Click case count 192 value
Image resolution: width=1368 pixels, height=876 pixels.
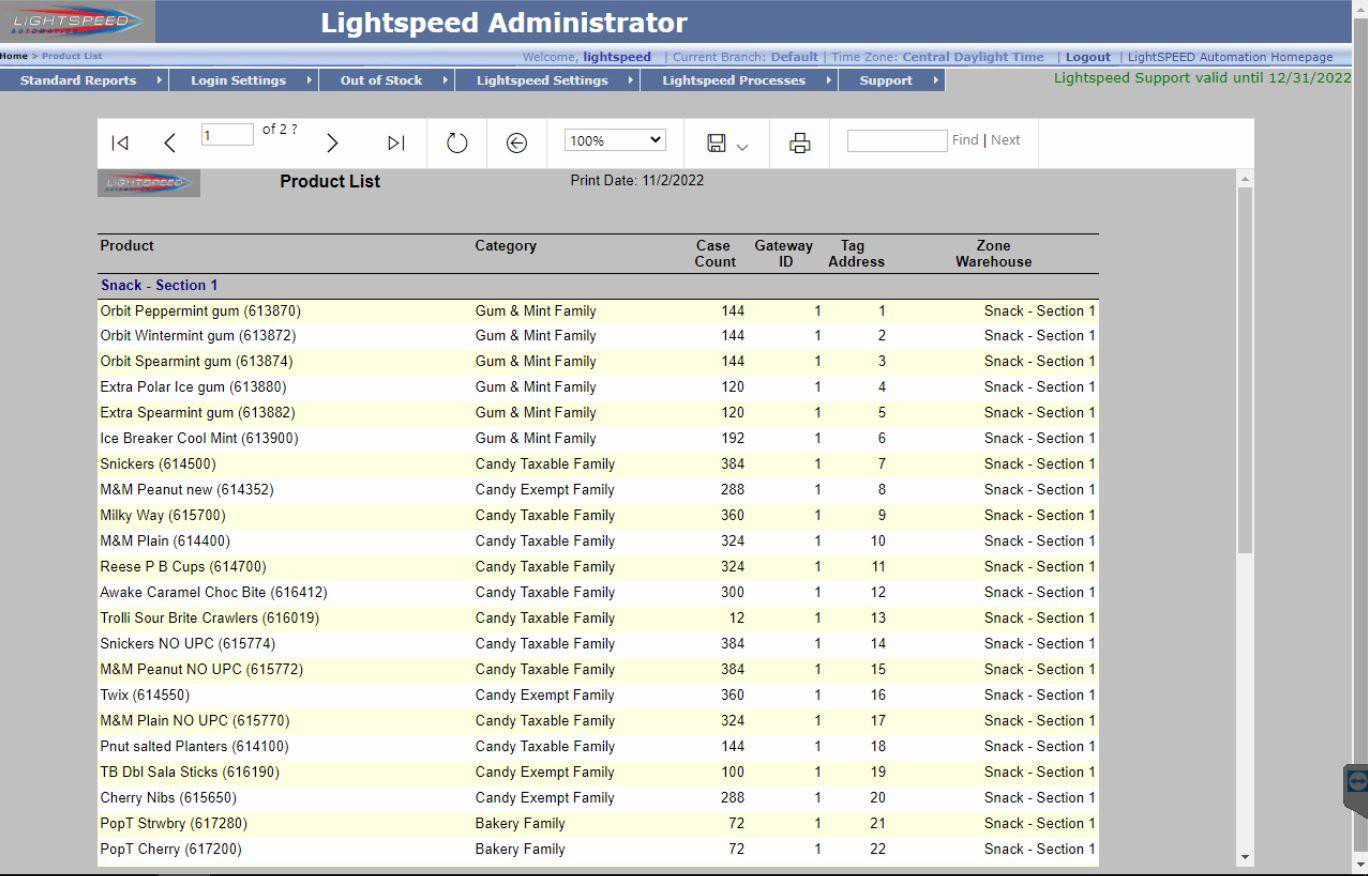pyautogui.click(x=733, y=438)
